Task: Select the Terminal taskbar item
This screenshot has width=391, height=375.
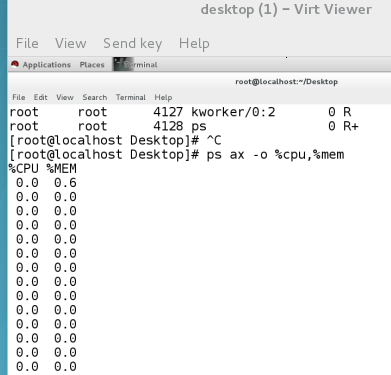Action: (x=135, y=64)
